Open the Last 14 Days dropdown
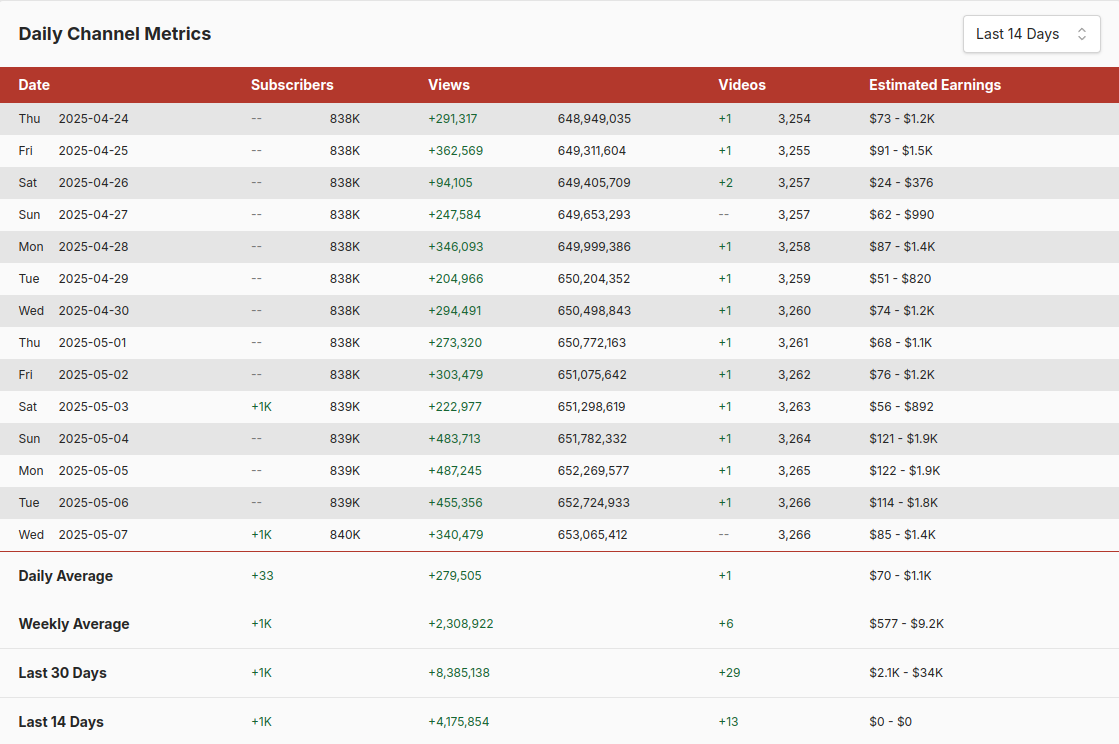 pos(1031,34)
